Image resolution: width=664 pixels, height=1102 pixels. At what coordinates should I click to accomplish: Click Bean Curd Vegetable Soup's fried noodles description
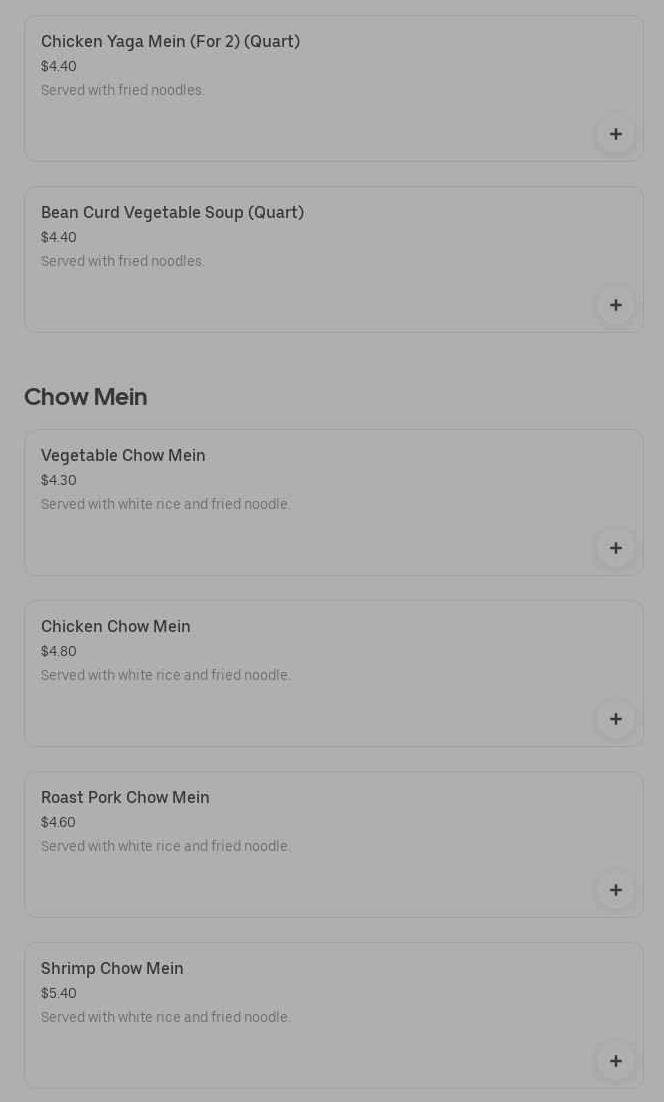pos(123,261)
